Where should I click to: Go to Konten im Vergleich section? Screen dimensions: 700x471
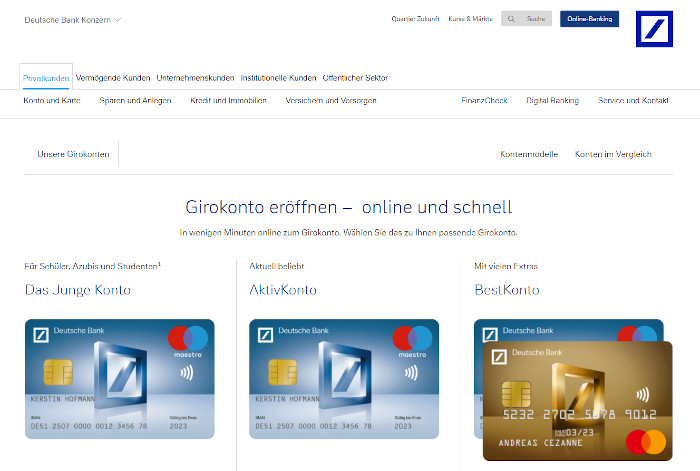(x=613, y=154)
